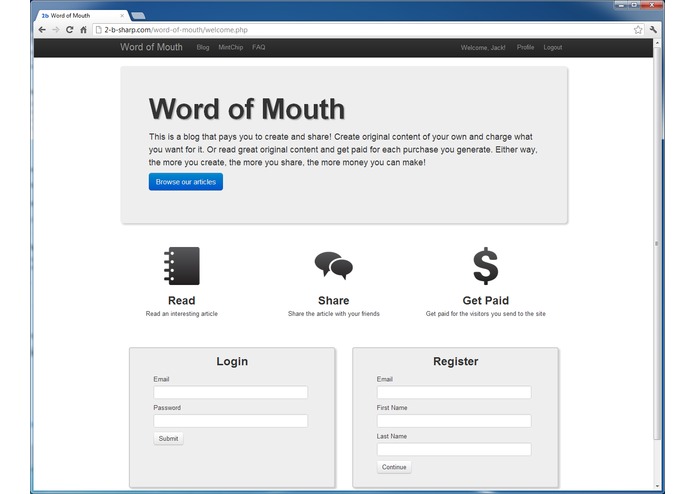This screenshot has height=494, width=695.
Task: Click the Get Paid heading
Action: point(486,300)
